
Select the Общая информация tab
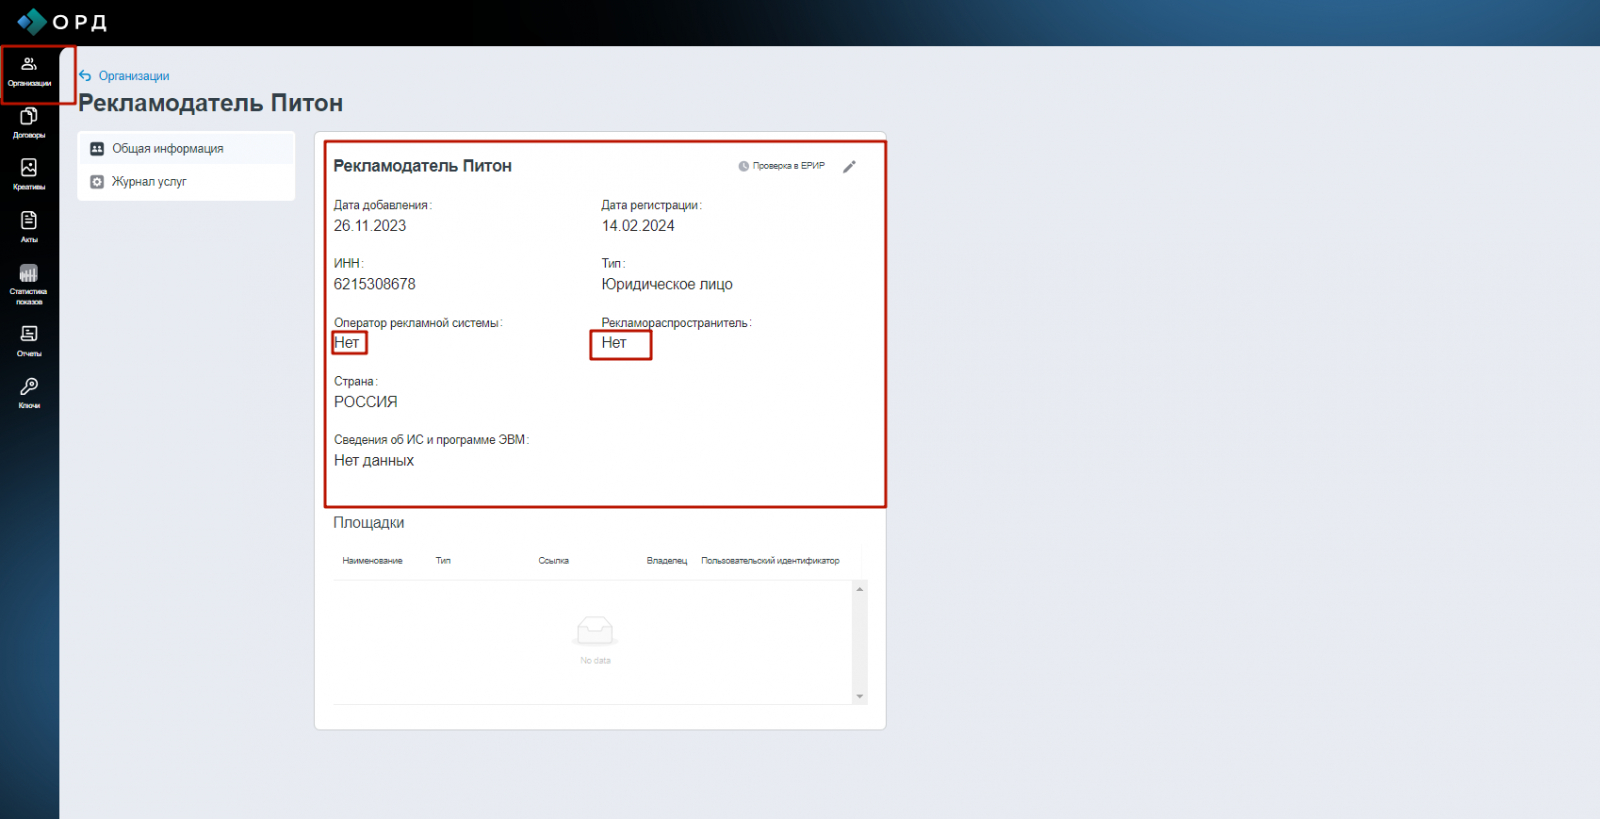click(186, 148)
